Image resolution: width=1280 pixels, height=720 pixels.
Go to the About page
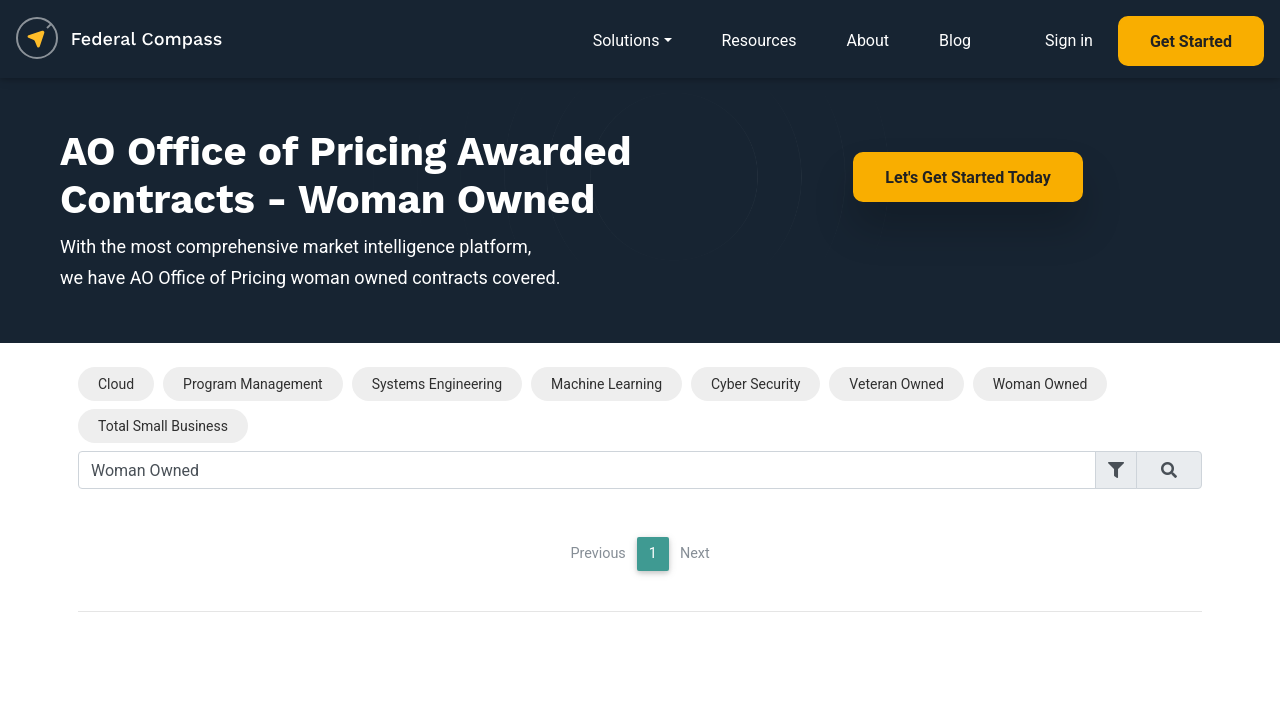(867, 41)
